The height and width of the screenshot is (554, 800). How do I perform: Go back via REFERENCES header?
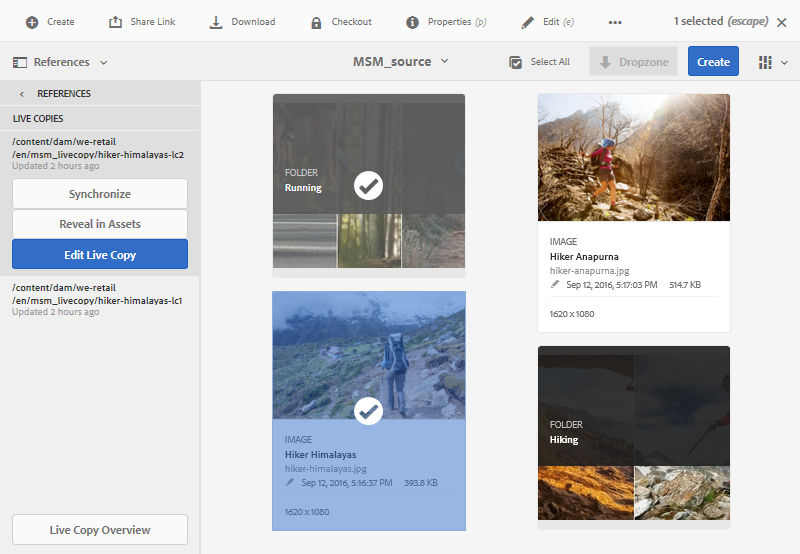(22, 94)
